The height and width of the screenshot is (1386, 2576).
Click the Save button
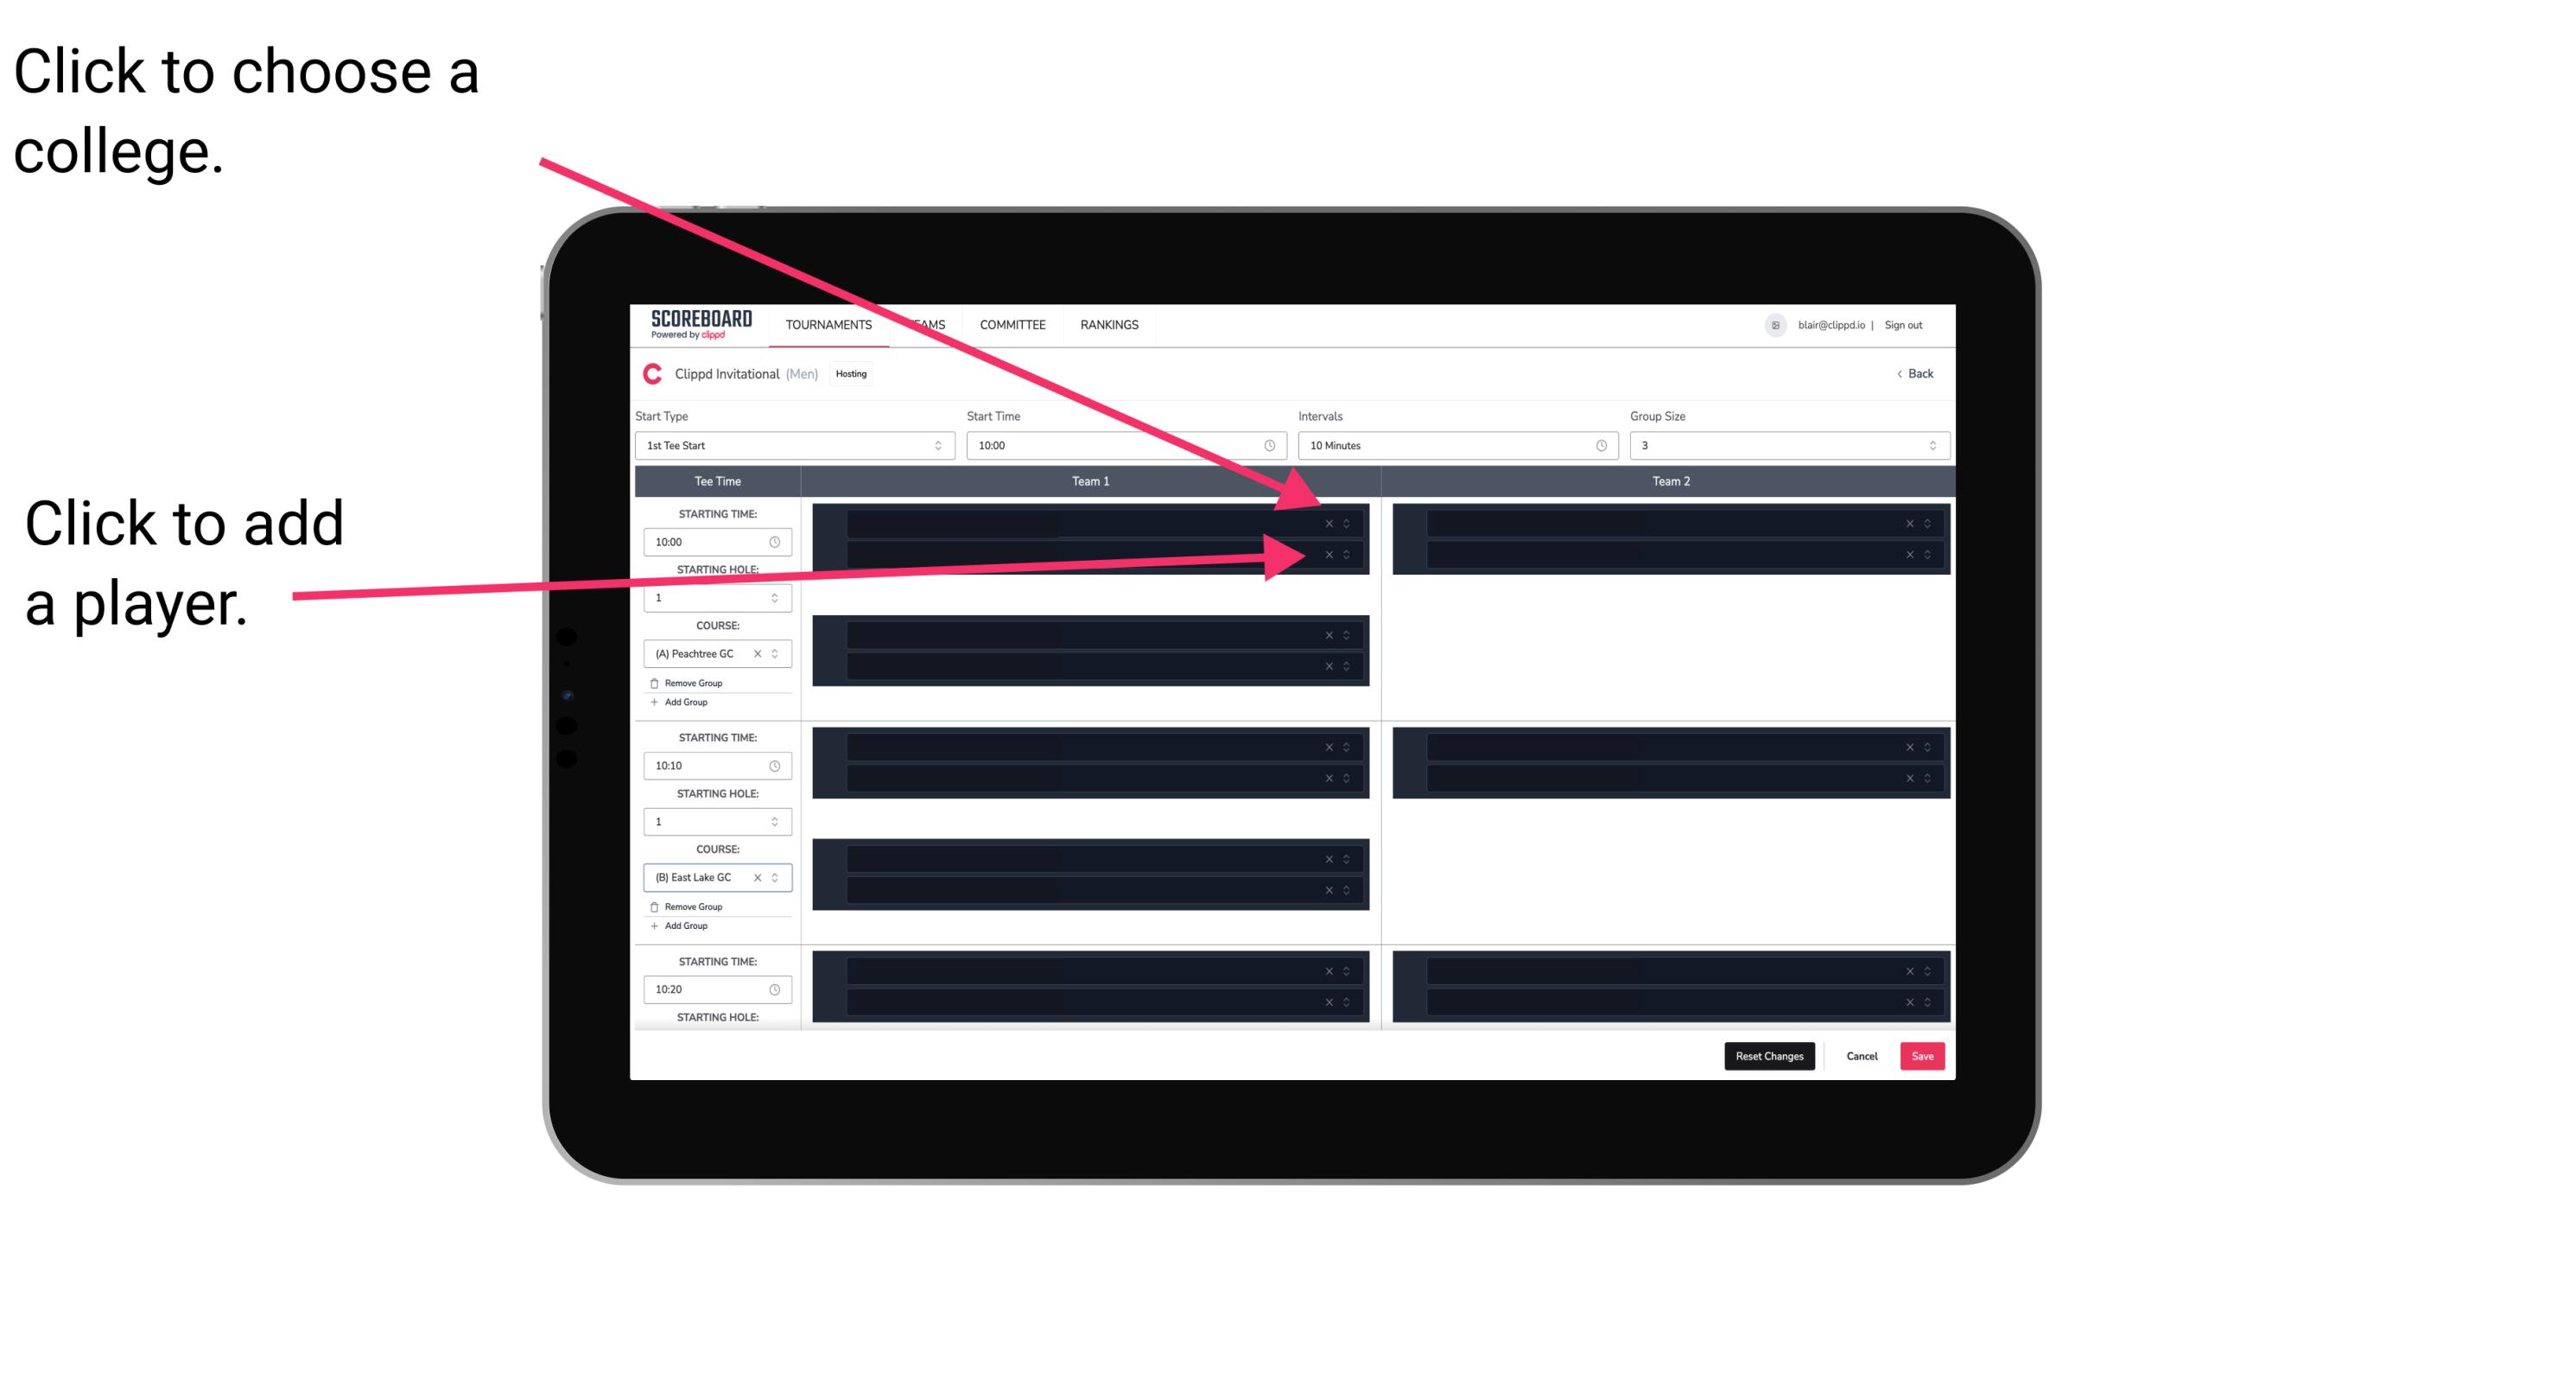coord(1925,1057)
